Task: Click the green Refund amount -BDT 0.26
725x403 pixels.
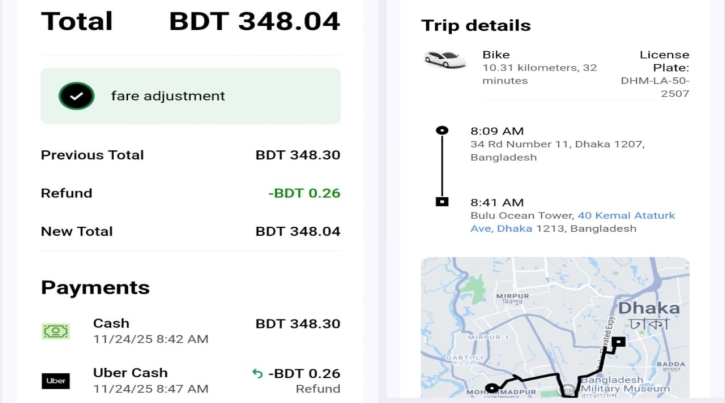Action: (x=304, y=193)
